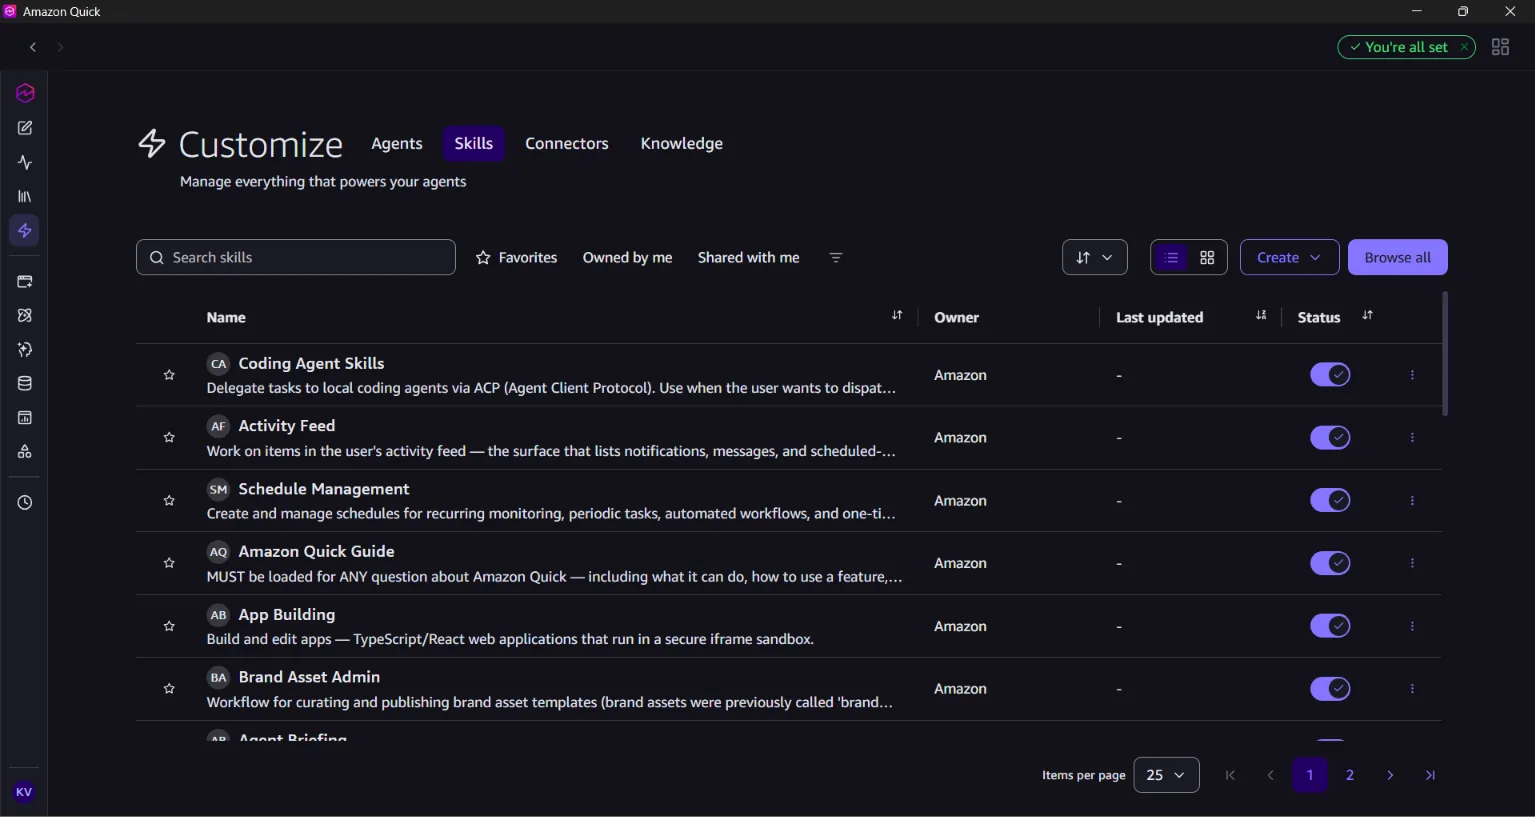Click the Amazon Quick logo in sidebar
Viewport: 1535px width, 817px height.
[x=25, y=93]
